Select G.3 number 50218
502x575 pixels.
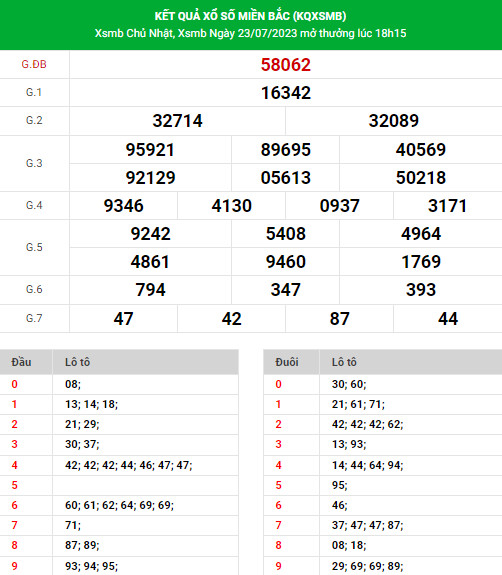click(x=421, y=177)
